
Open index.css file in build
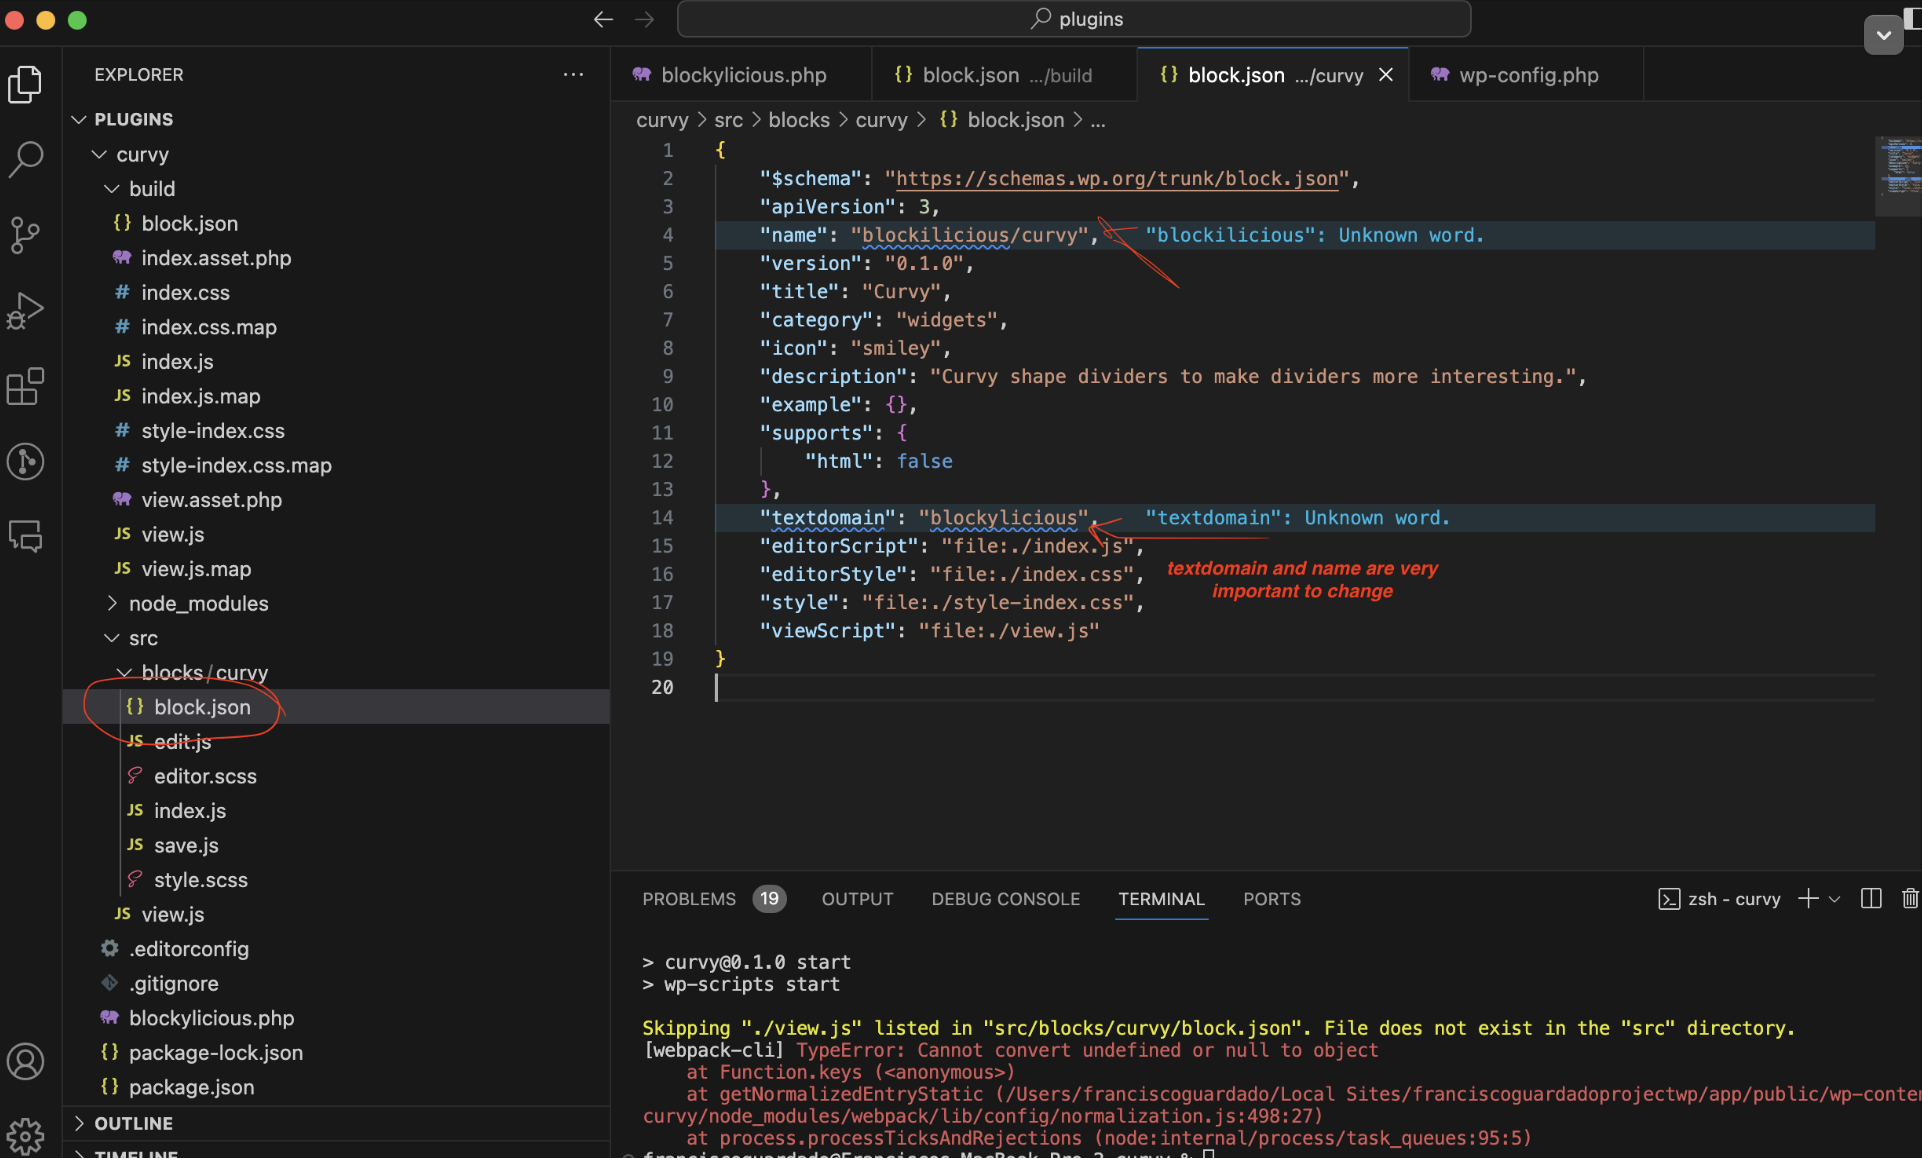coord(336,292)
